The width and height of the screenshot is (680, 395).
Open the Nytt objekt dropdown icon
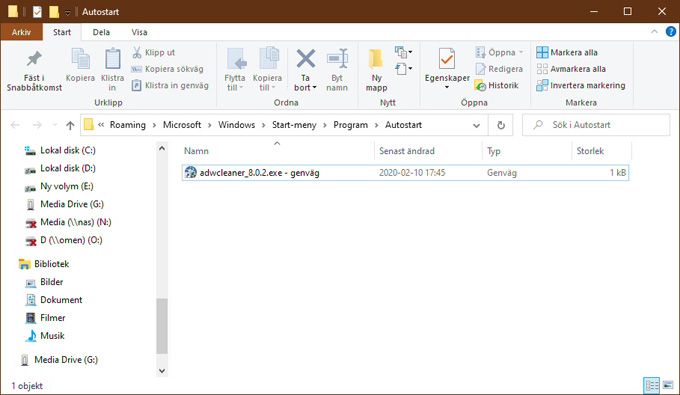(x=403, y=52)
